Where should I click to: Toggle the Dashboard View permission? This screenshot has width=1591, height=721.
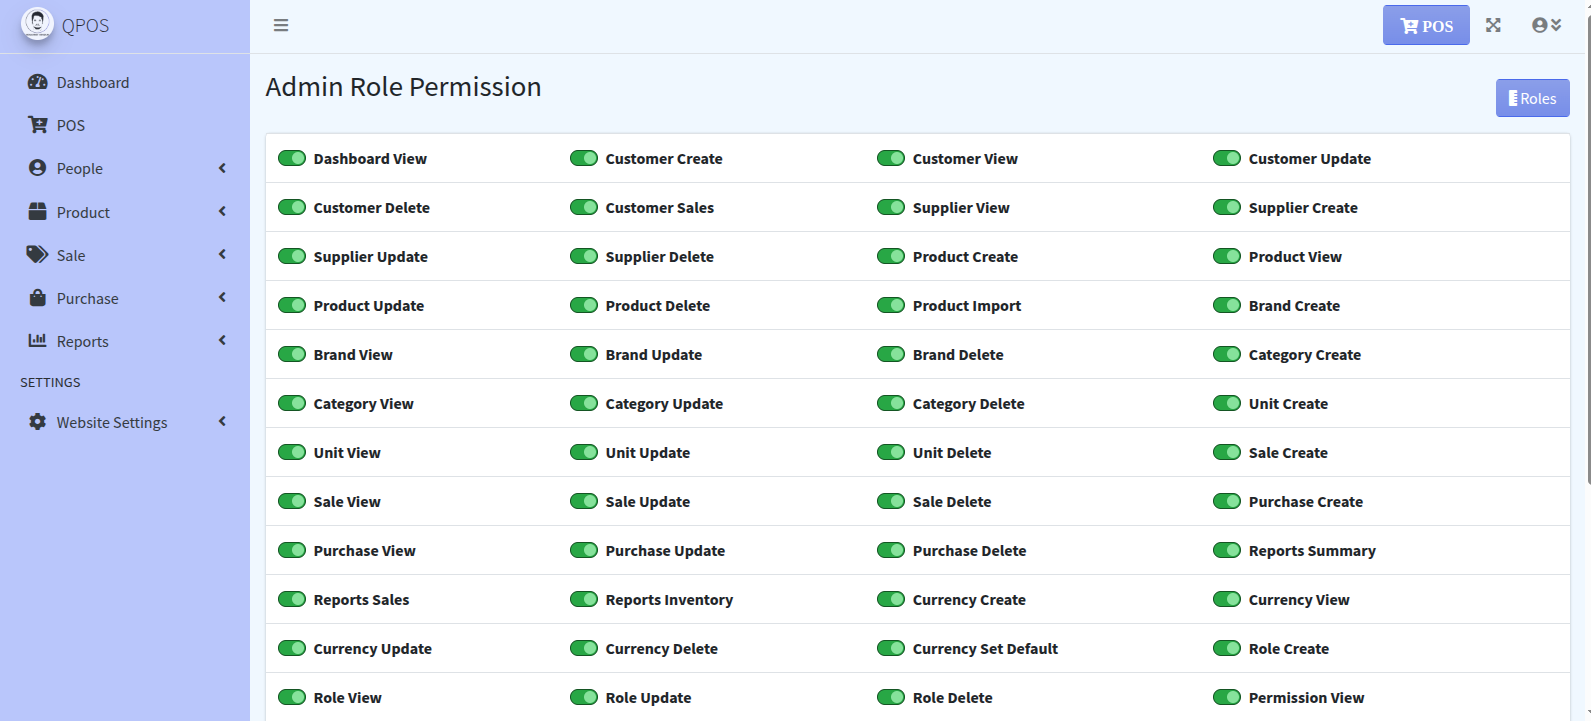pos(292,158)
